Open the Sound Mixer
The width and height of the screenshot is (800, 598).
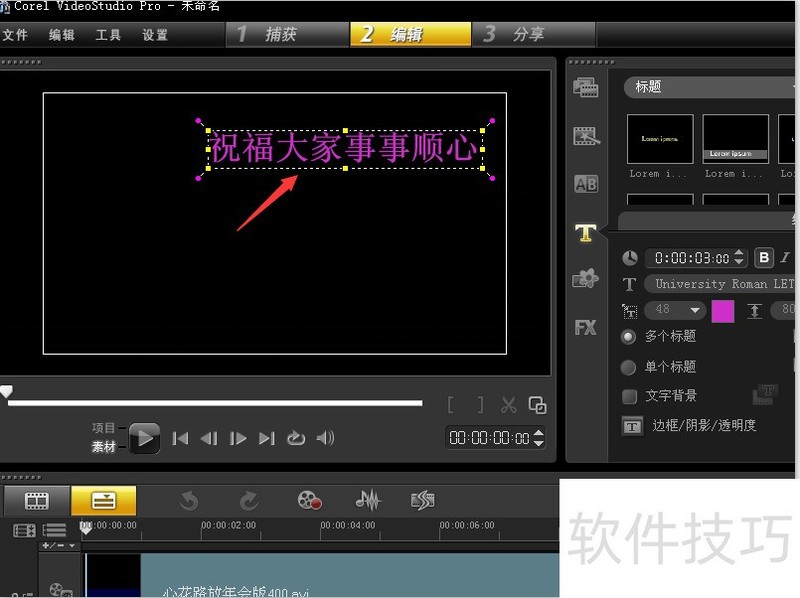[x=368, y=501]
